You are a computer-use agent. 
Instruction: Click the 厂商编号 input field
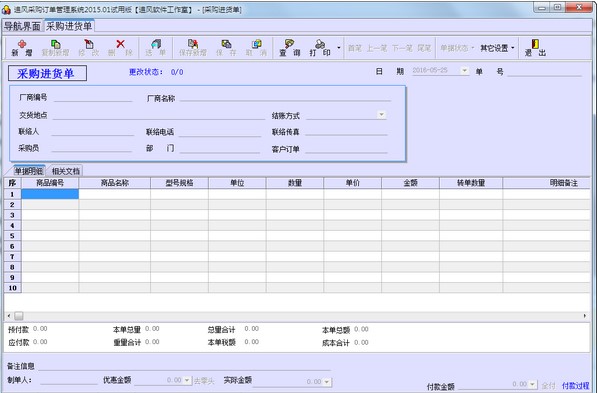93,98
